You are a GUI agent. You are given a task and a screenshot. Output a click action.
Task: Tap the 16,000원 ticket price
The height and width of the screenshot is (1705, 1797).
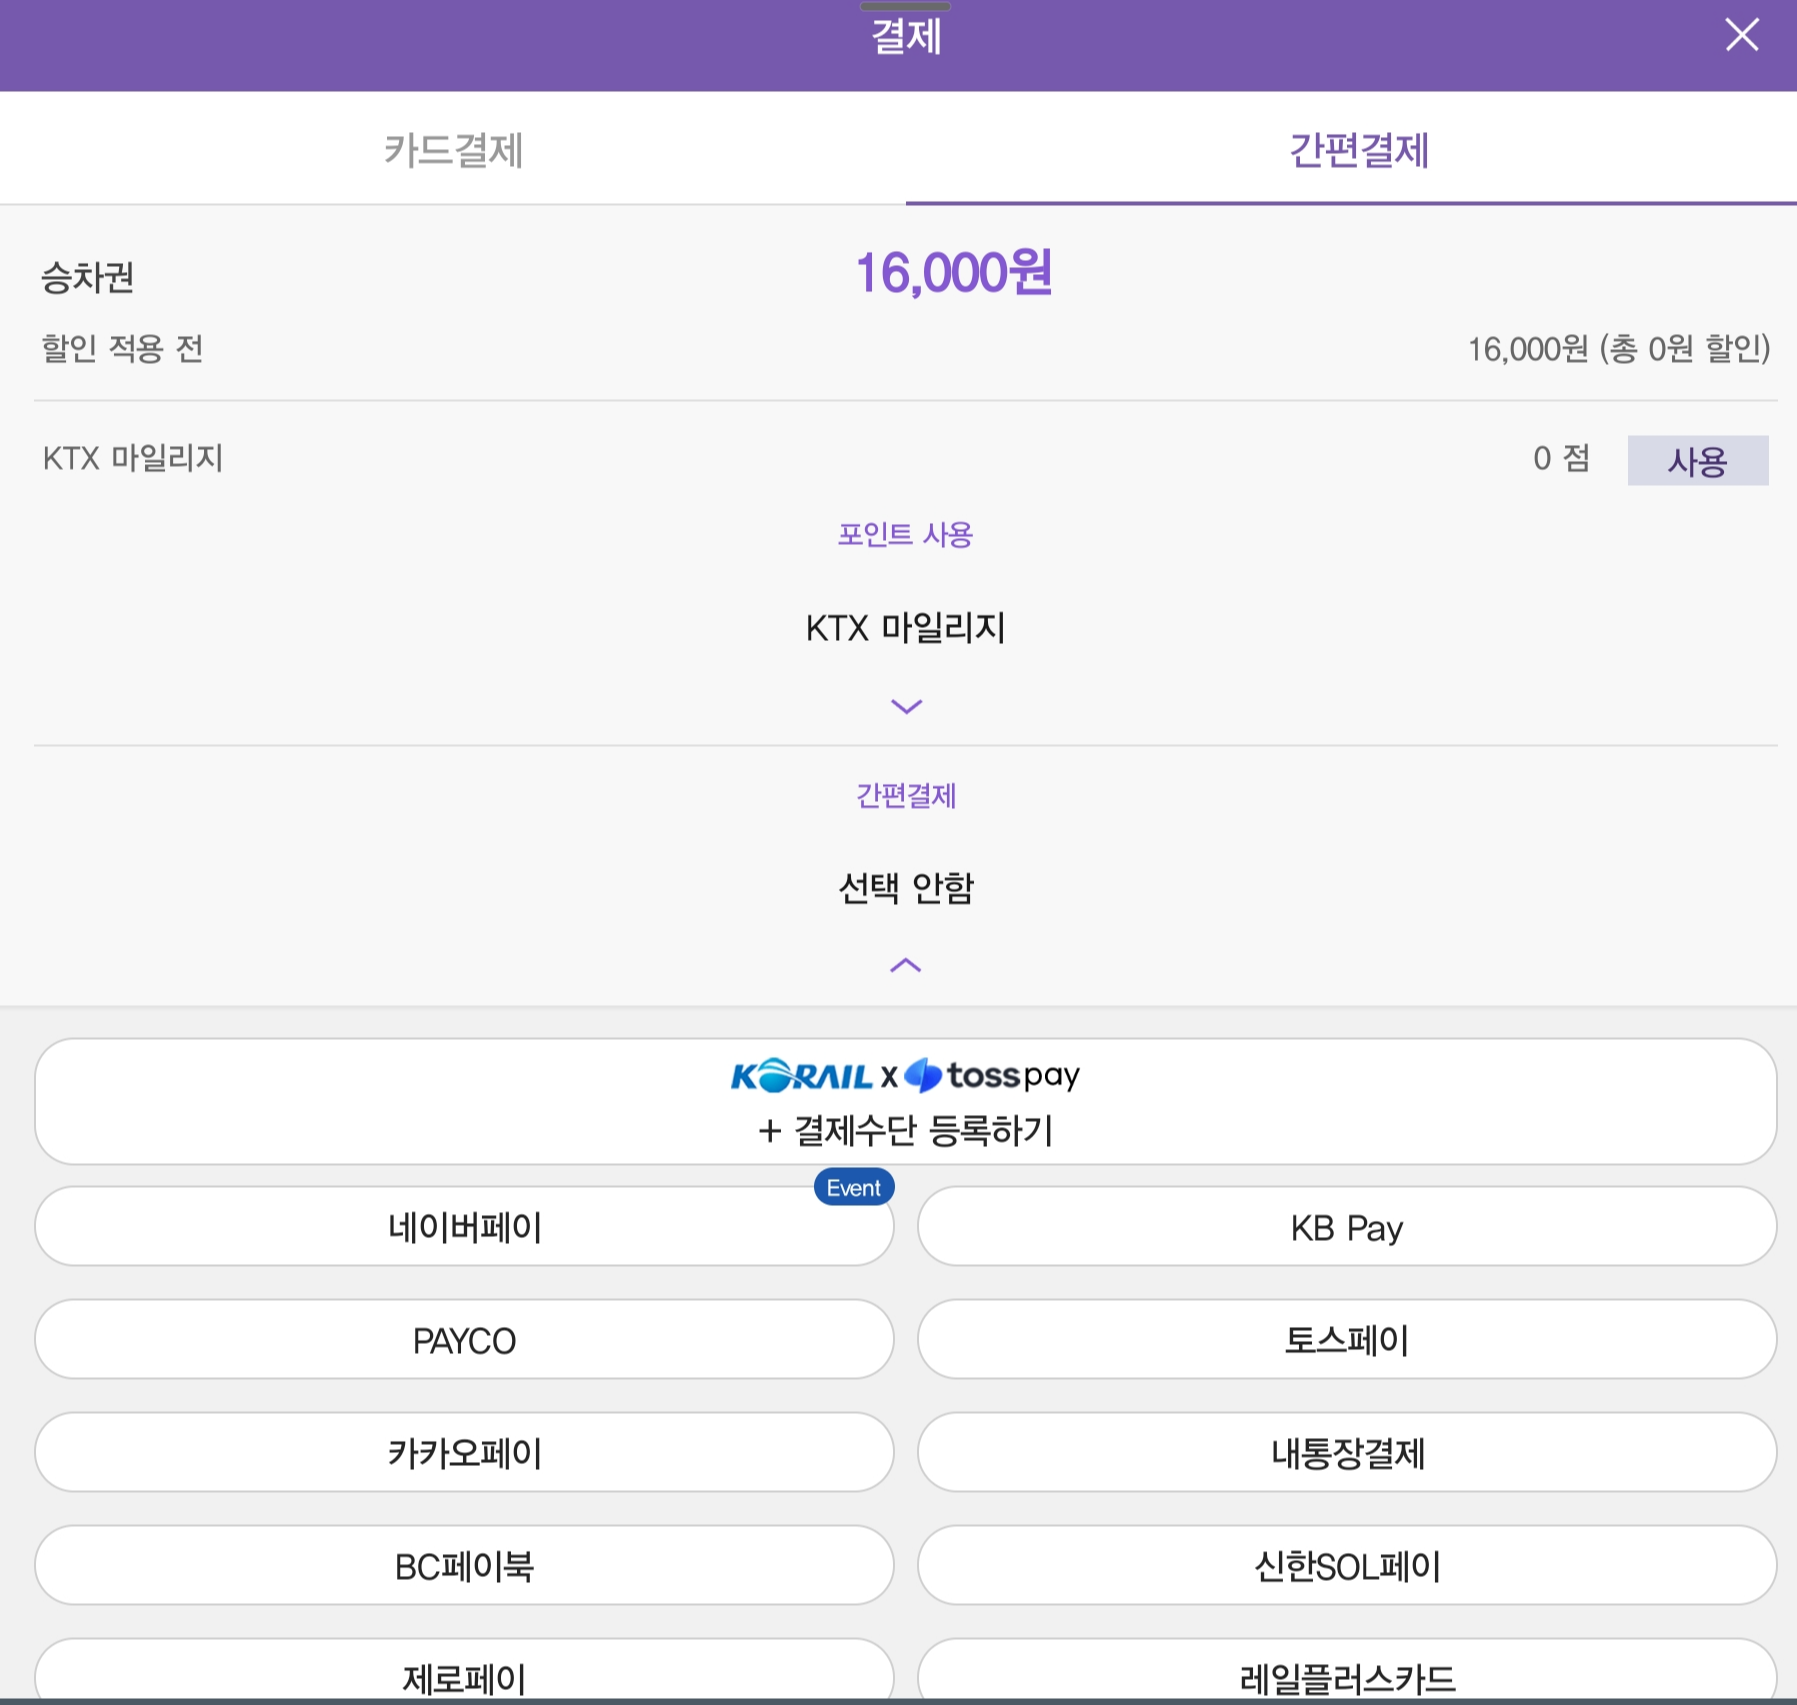(953, 272)
